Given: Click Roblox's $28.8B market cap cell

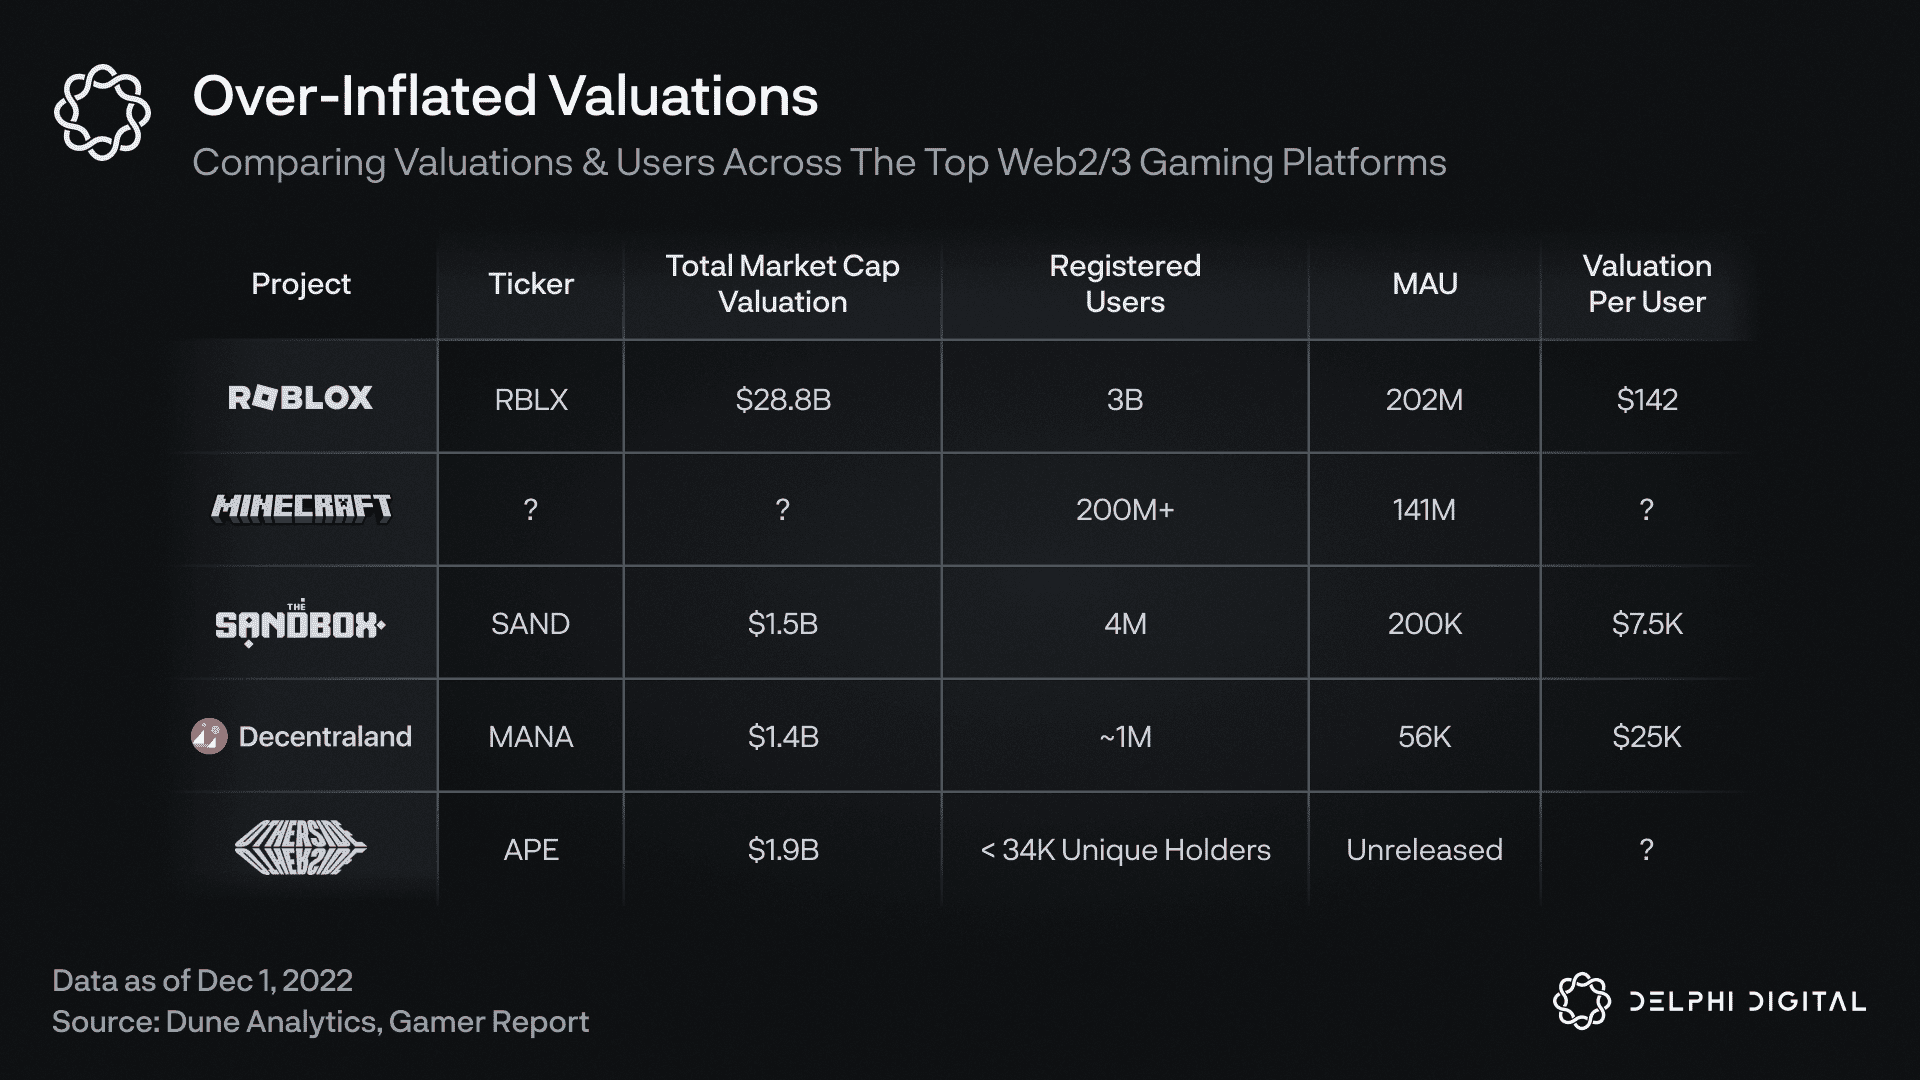Looking at the screenshot, I should click(782, 400).
